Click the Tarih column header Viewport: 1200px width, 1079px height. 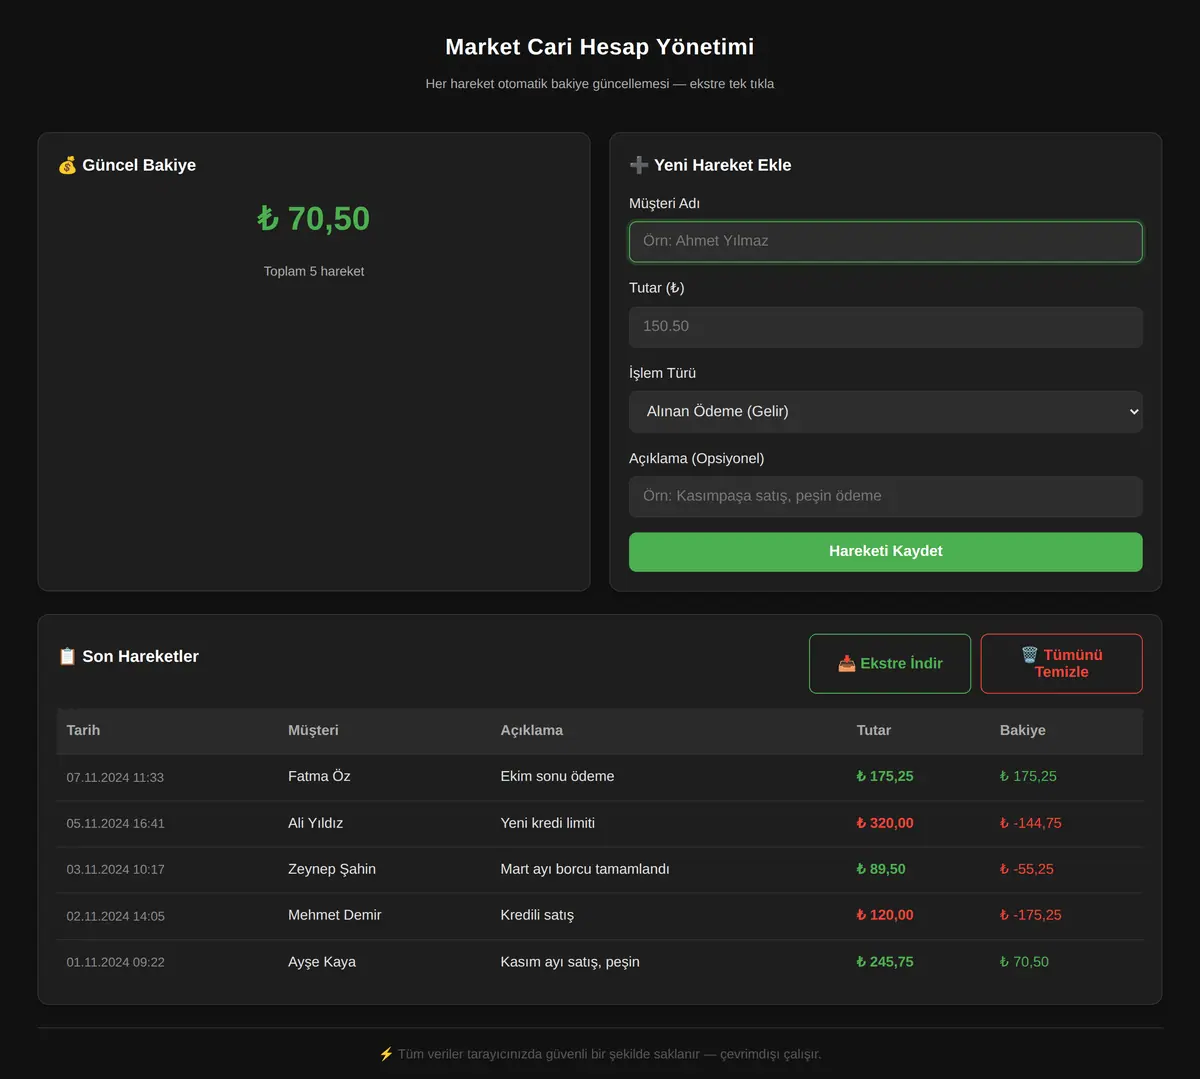click(x=83, y=730)
